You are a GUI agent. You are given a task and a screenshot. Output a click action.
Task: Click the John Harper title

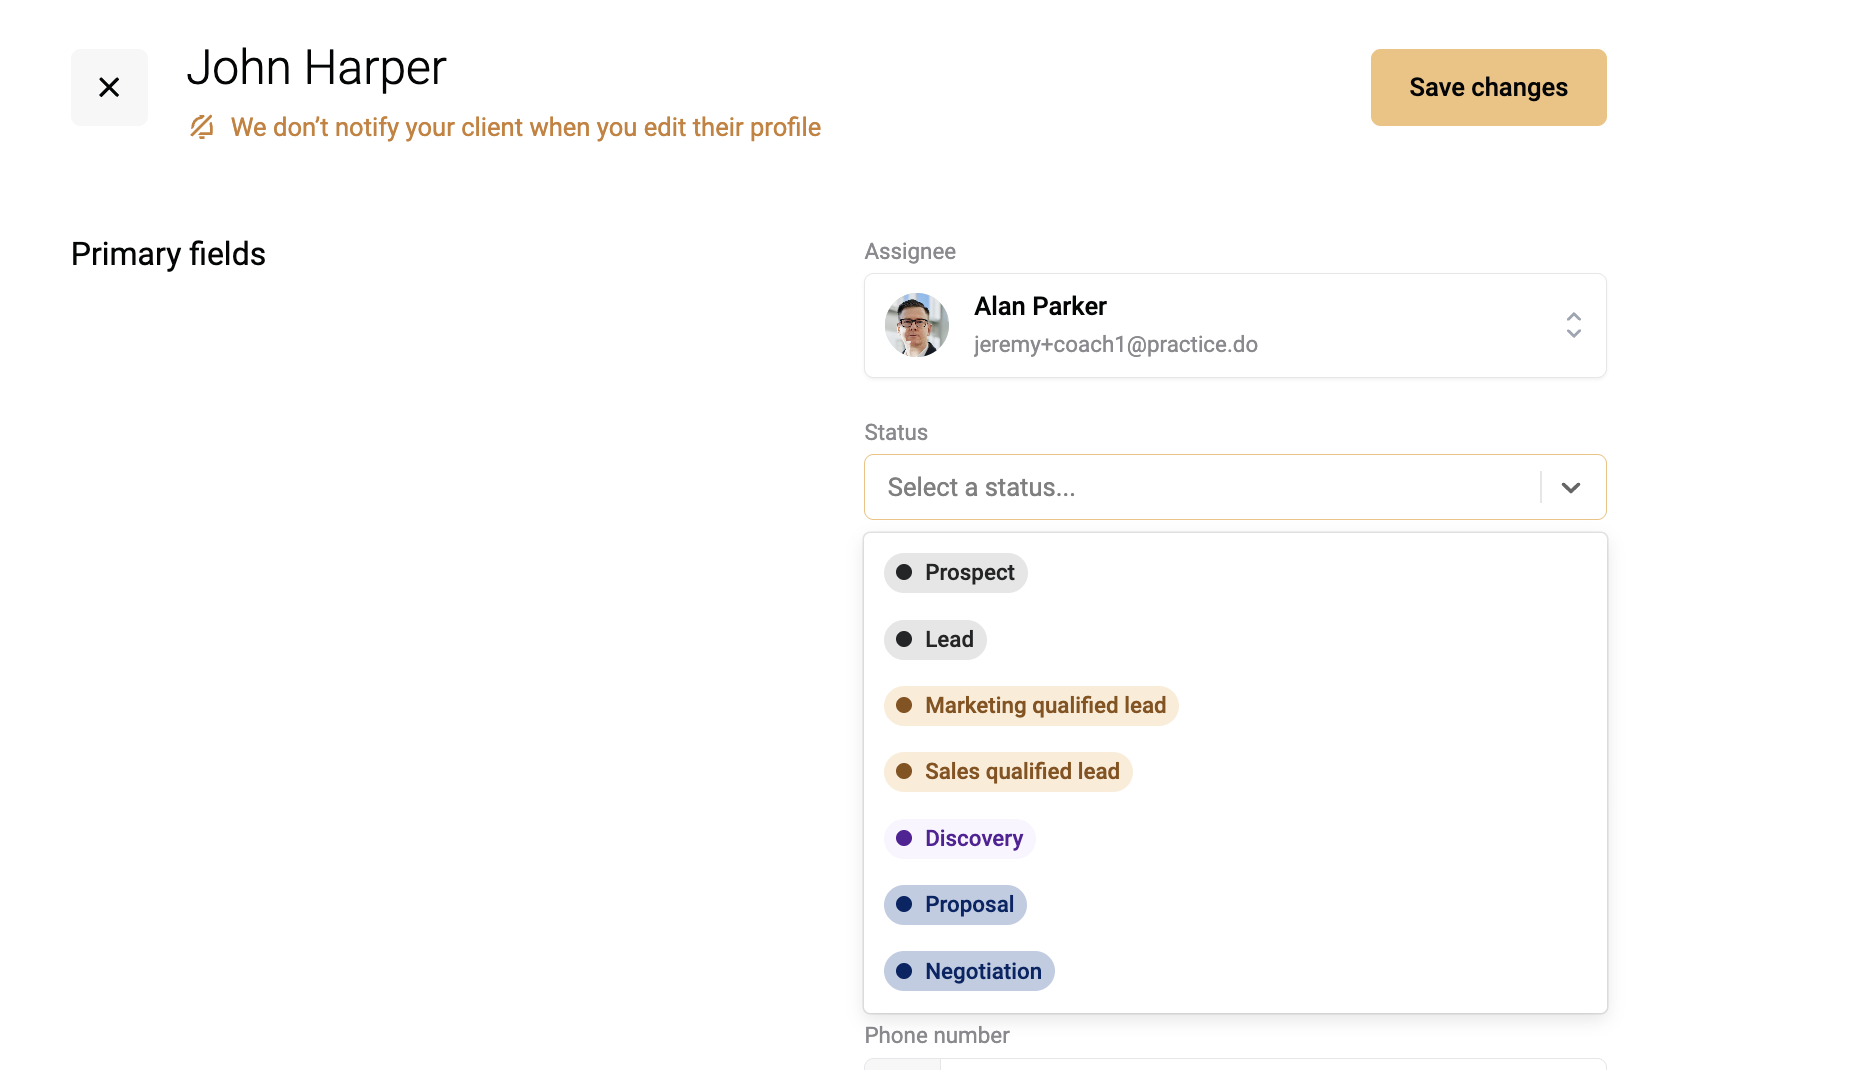pos(316,68)
